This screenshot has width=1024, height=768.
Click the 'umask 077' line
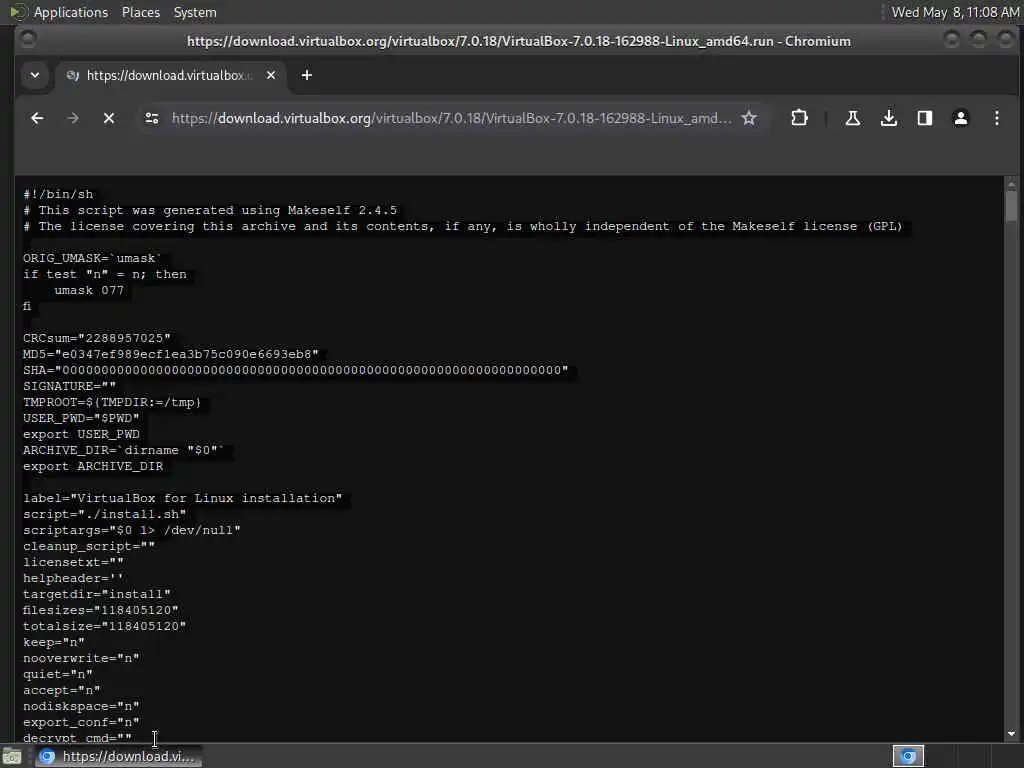[x=89, y=290]
